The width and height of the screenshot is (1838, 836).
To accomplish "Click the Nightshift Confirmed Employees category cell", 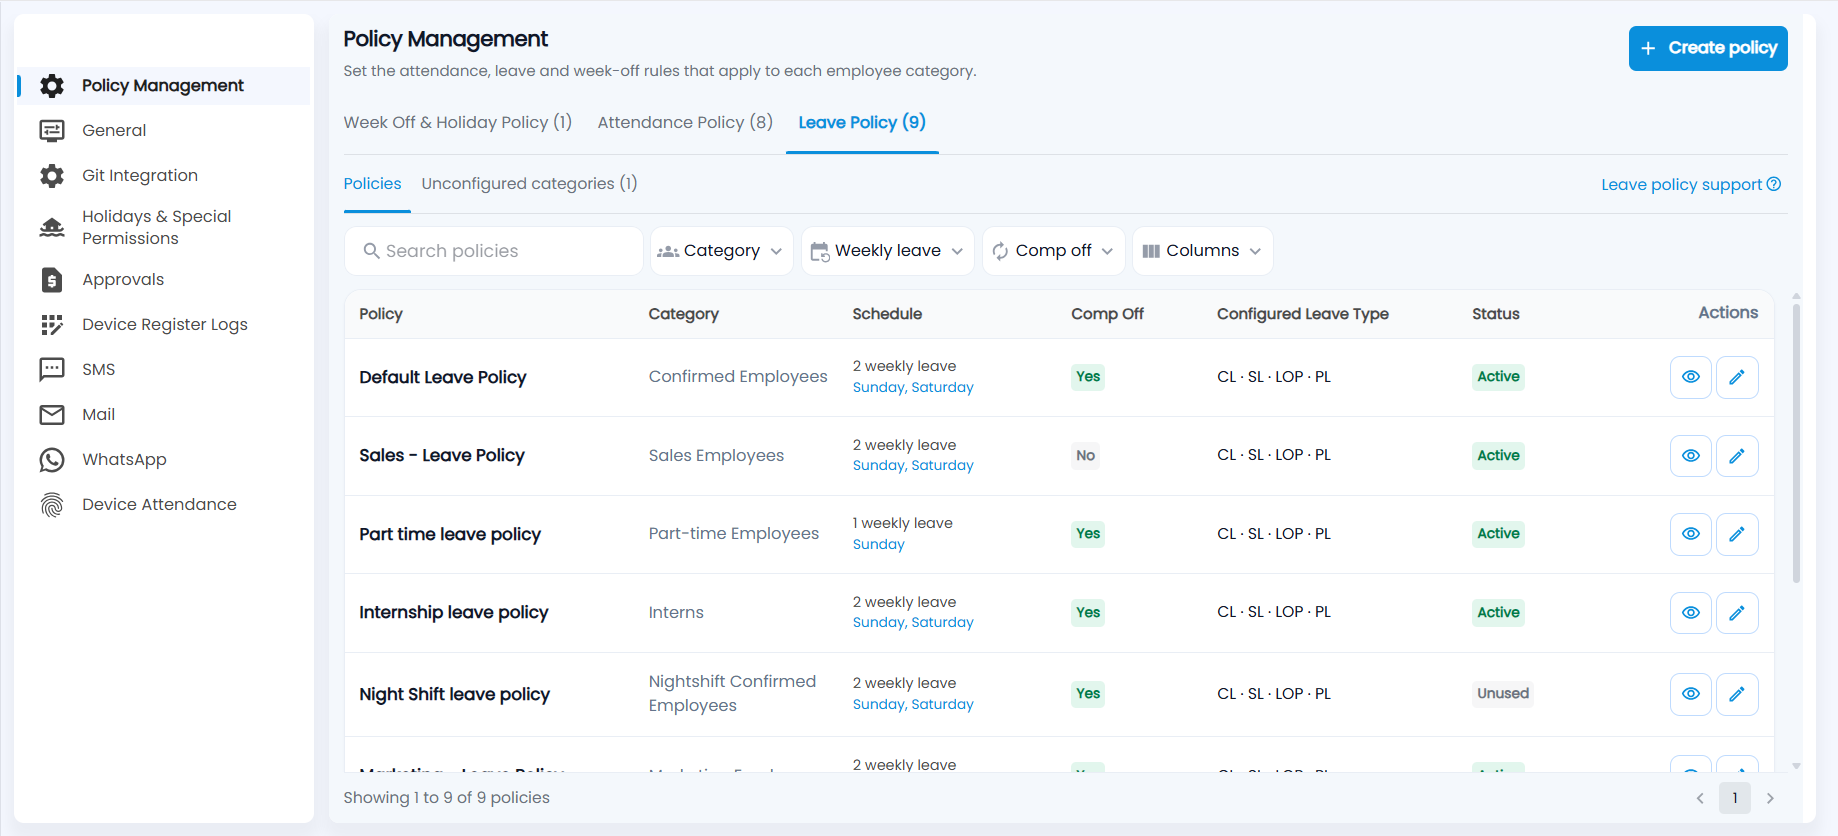I will tap(732, 694).
